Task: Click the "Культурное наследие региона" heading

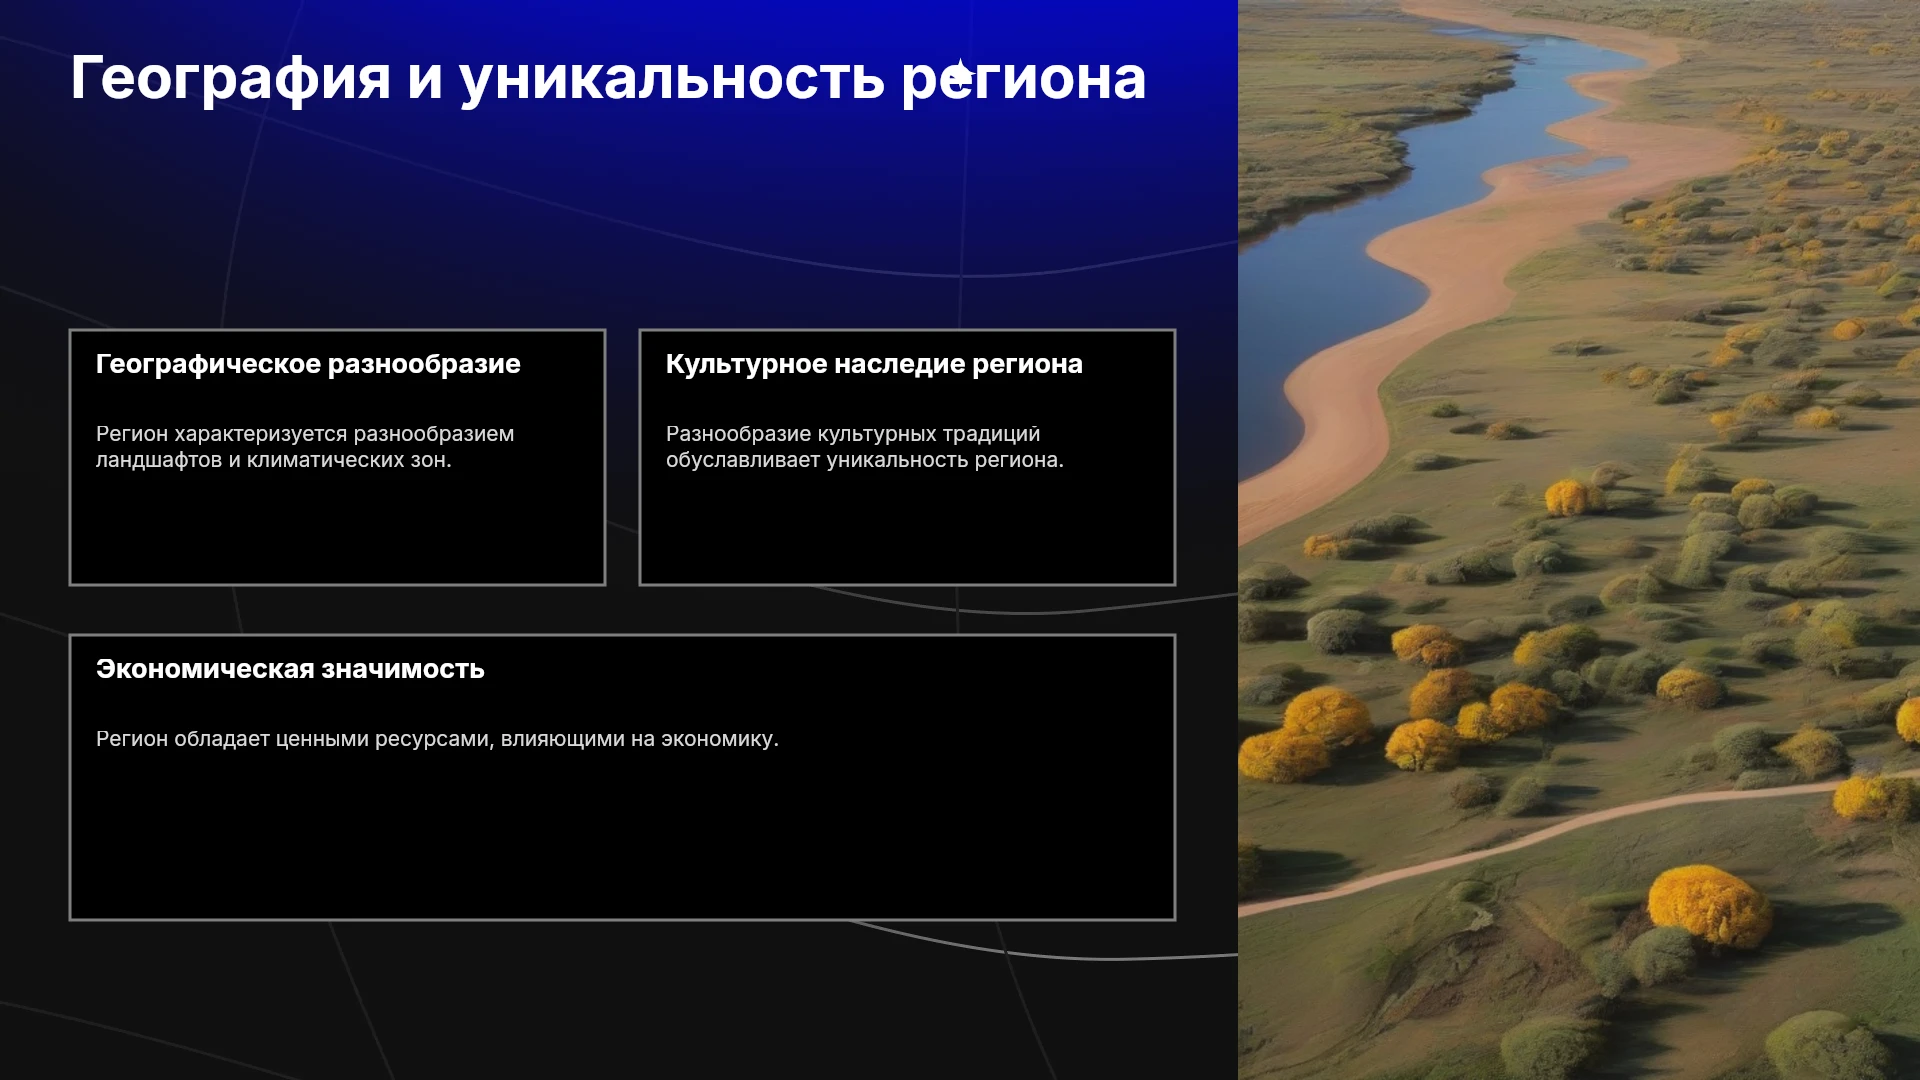Action: point(874,364)
